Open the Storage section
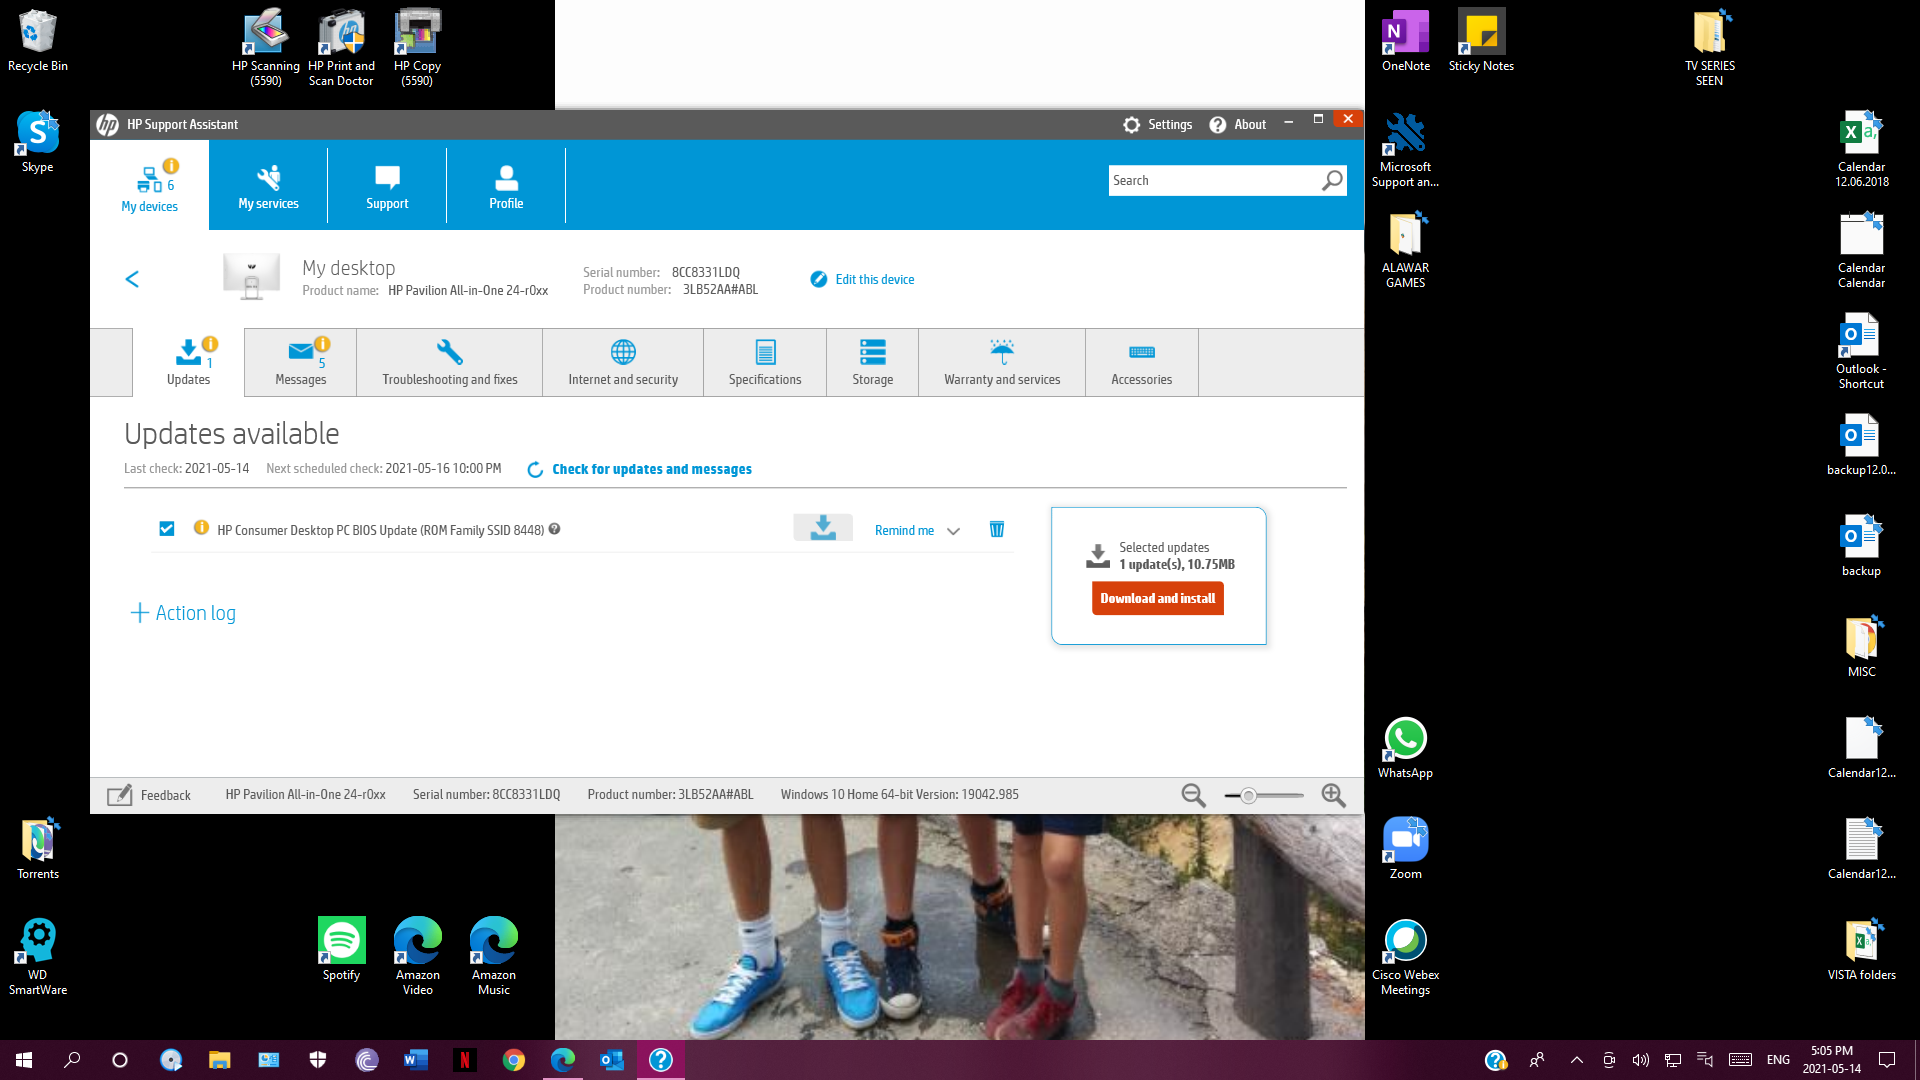This screenshot has width=1920, height=1080. [871, 362]
